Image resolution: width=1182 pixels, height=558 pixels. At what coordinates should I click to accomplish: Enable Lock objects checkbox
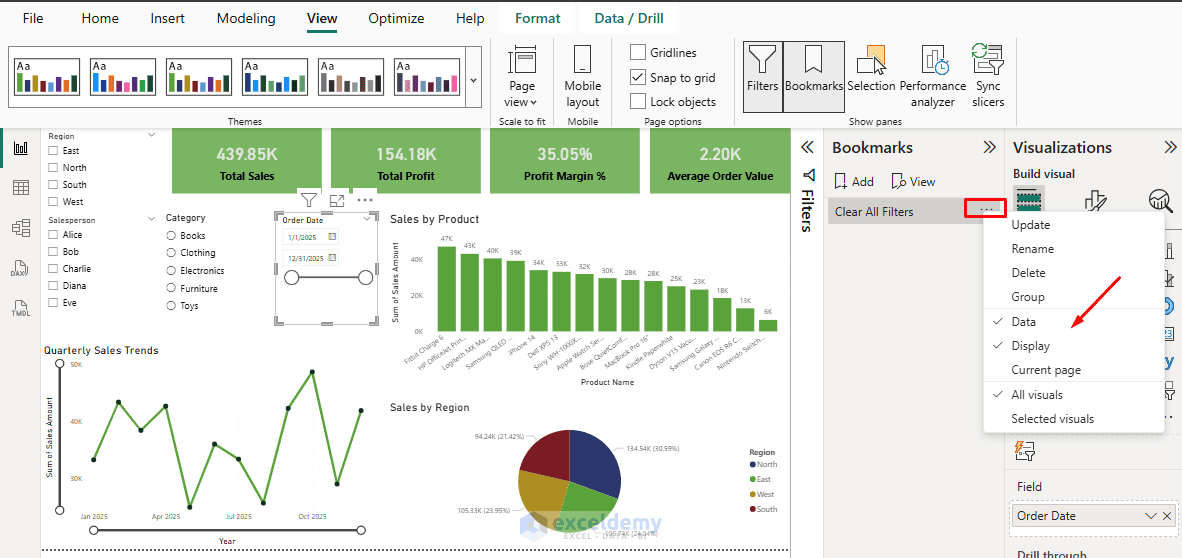click(x=638, y=101)
